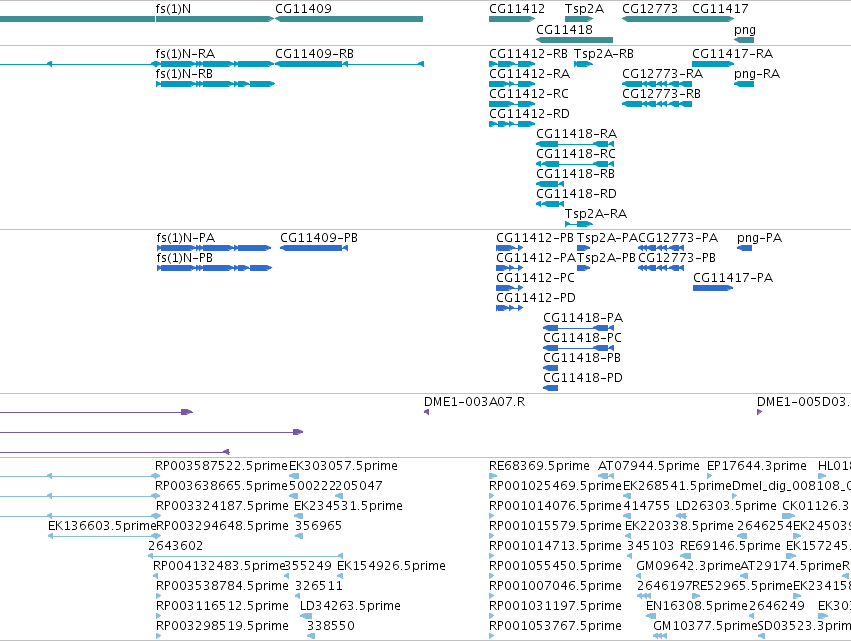Open transcript CG12773-RB
This screenshot has width=851, height=641.
[x=661, y=94]
